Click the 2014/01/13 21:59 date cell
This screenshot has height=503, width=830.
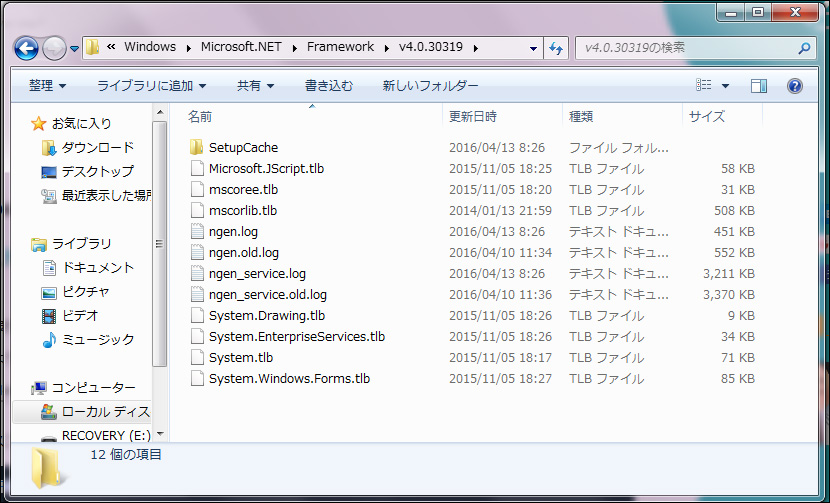[x=500, y=211]
